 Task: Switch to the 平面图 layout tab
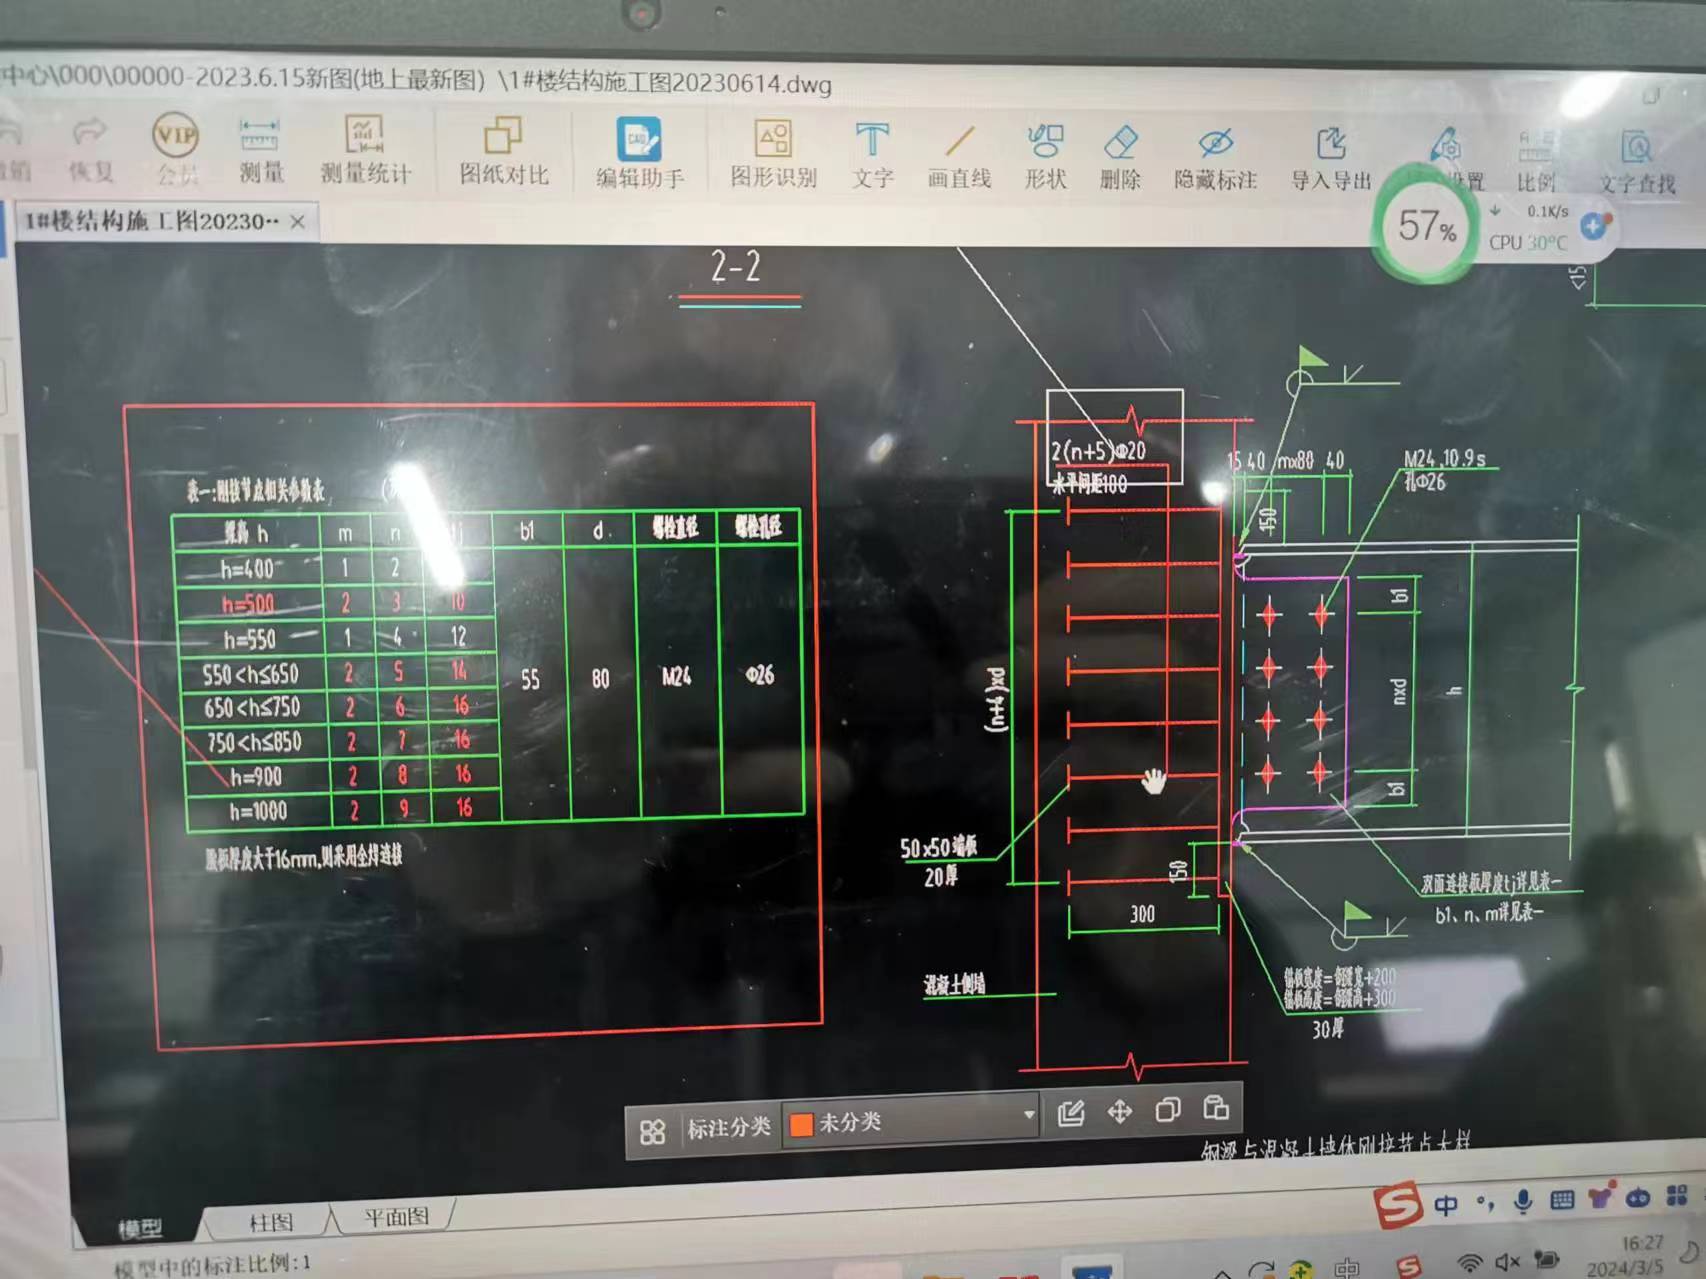pyautogui.click(x=396, y=1217)
